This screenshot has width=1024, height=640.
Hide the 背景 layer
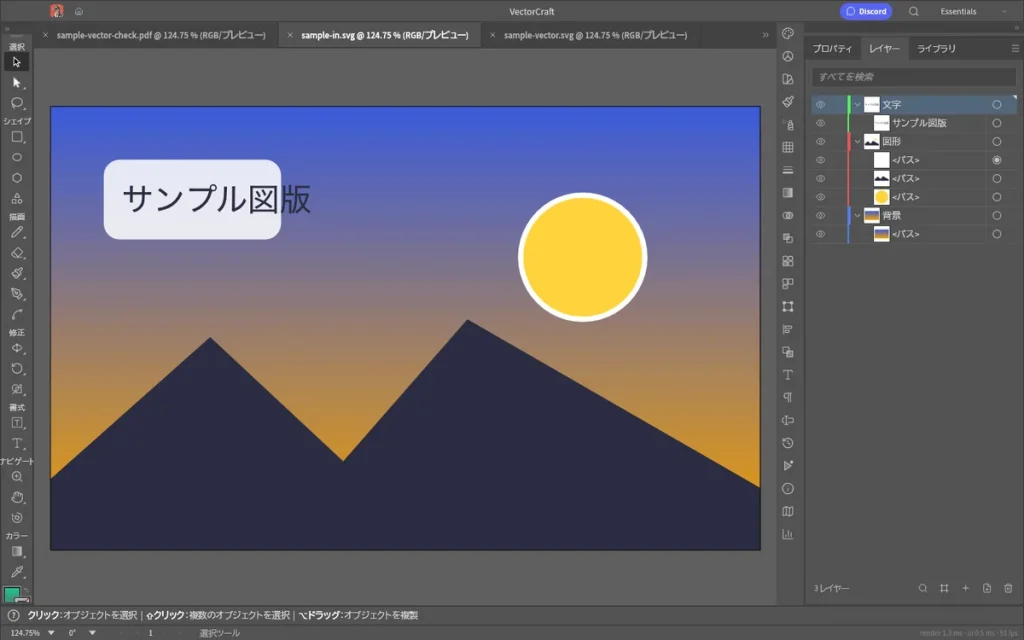click(820, 216)
